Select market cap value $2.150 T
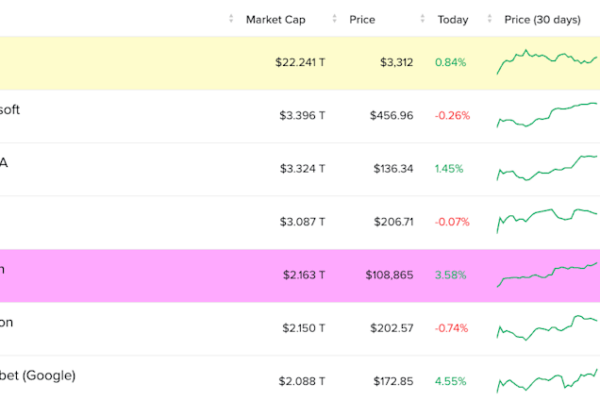 pyautogui.click(x=303, y=328)
